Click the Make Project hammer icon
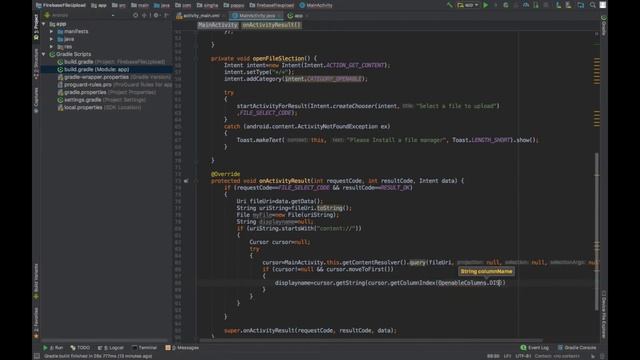The height and width of the screenshot is (360, 640). (450, 5)
